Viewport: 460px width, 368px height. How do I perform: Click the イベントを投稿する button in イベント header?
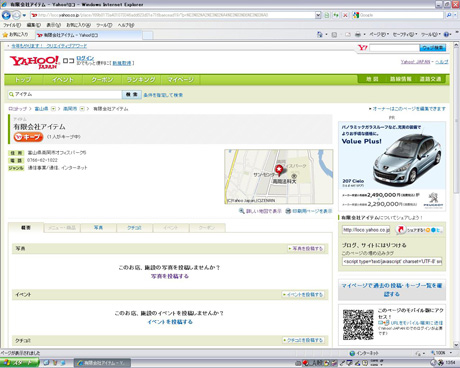point(303,294)
